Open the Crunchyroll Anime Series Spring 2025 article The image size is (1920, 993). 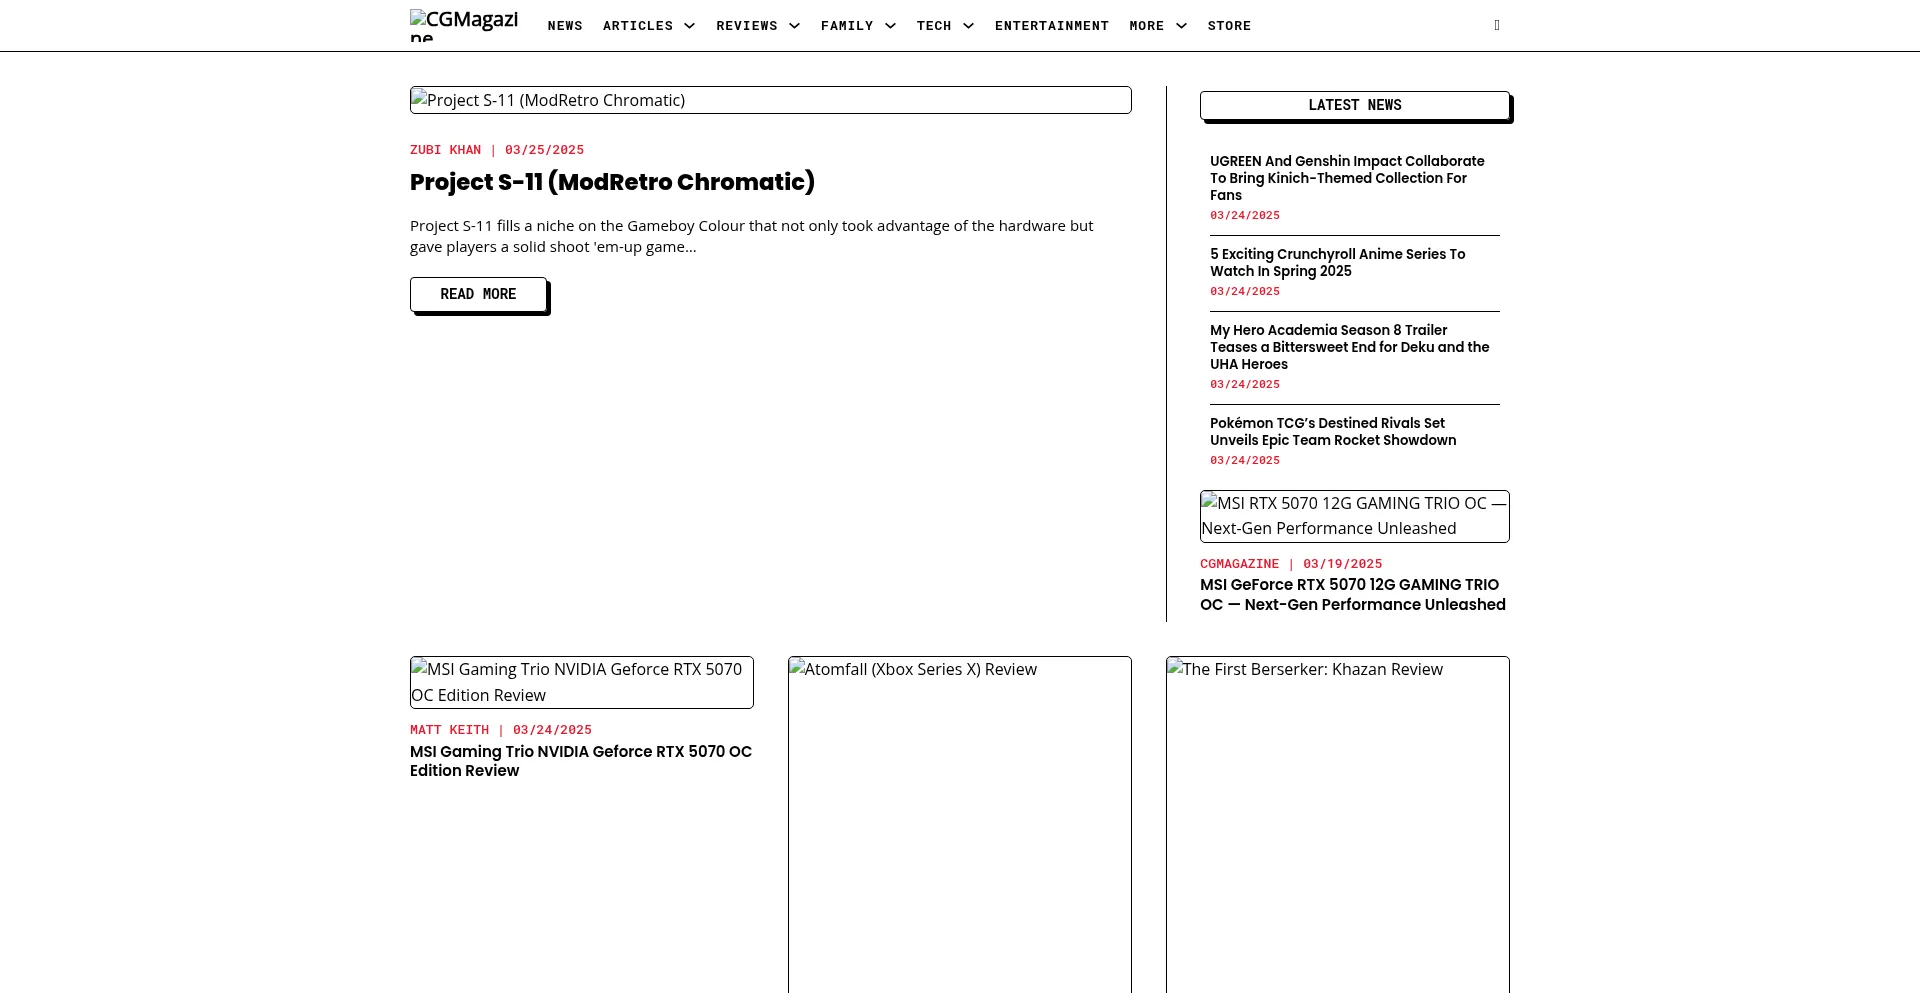click(x=1338, y=263)
